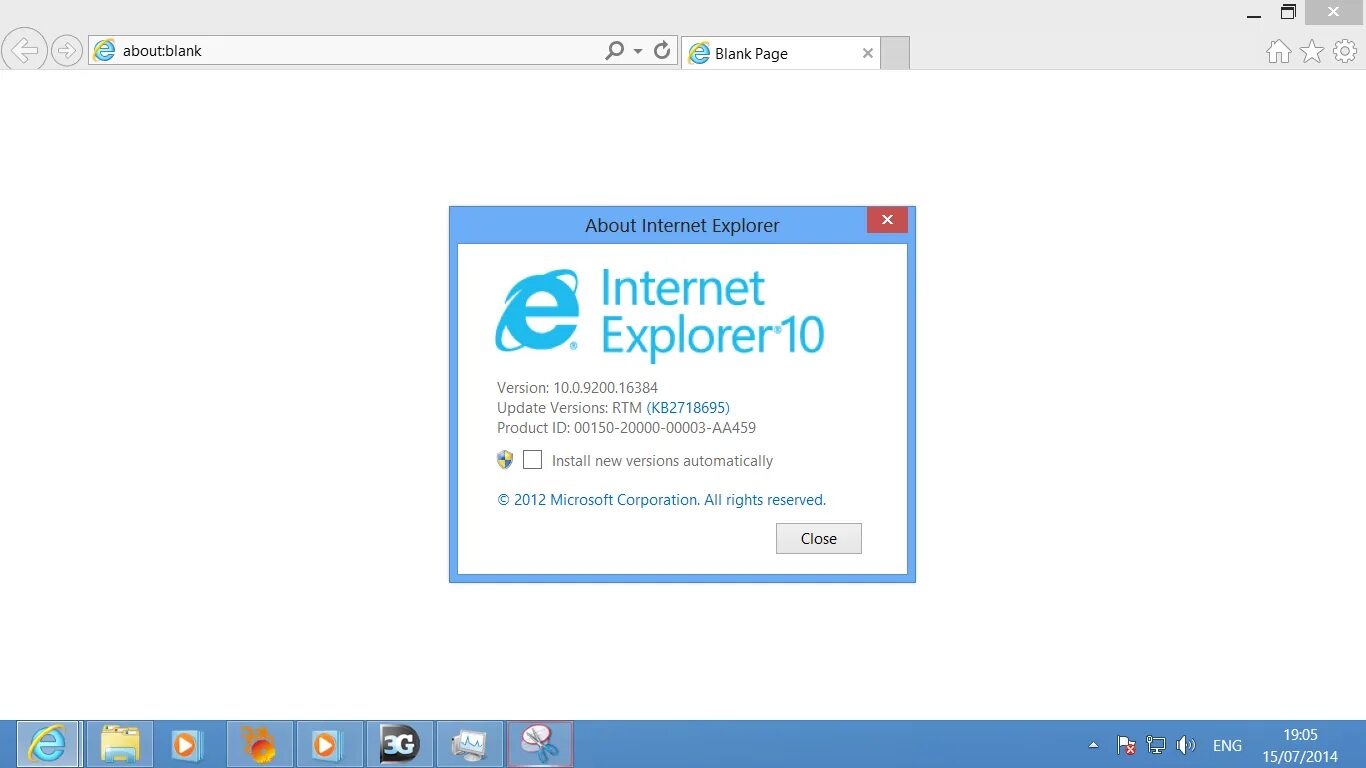Go back with the browser Back arrow
1366x768 pixels.
(x=24, y=49)
